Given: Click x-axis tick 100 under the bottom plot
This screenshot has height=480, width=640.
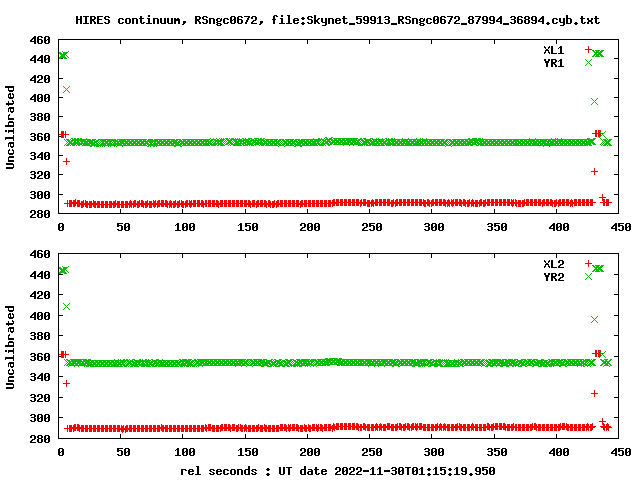Looking at the screenshot, I should tap(185, 452).
